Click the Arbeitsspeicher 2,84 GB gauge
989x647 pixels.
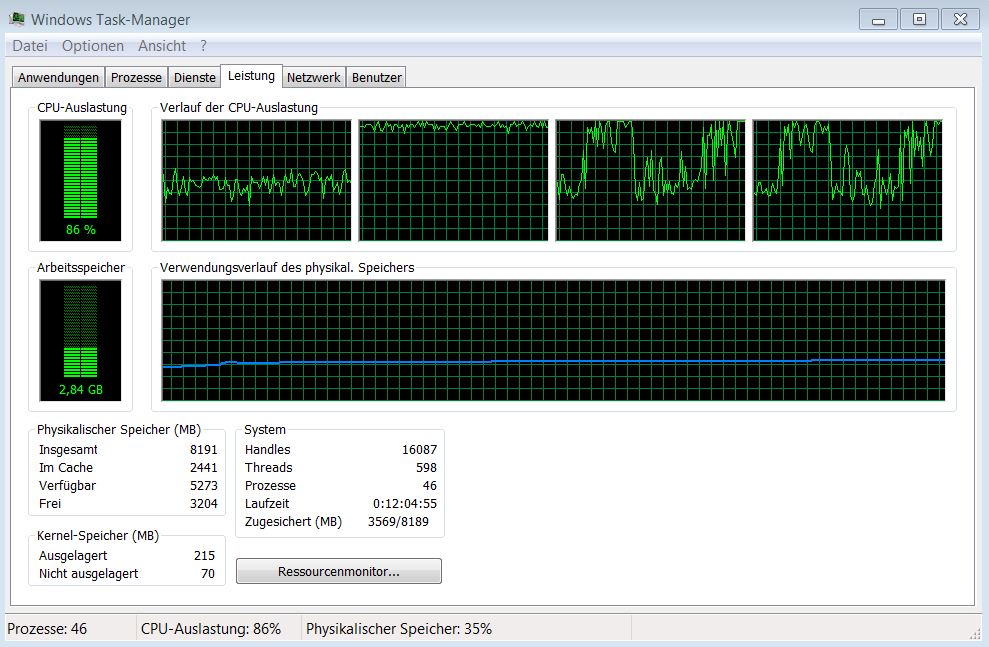click(x=80, y=341)
